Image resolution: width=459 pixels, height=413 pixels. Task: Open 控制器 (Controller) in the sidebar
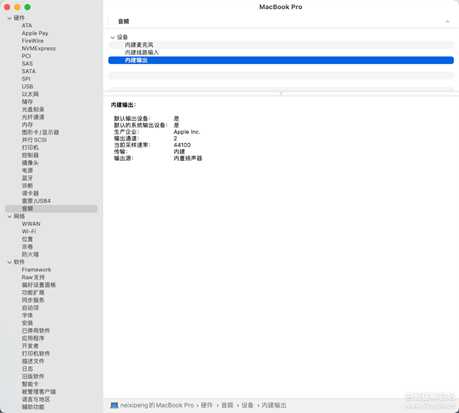(x=30, y=155)
